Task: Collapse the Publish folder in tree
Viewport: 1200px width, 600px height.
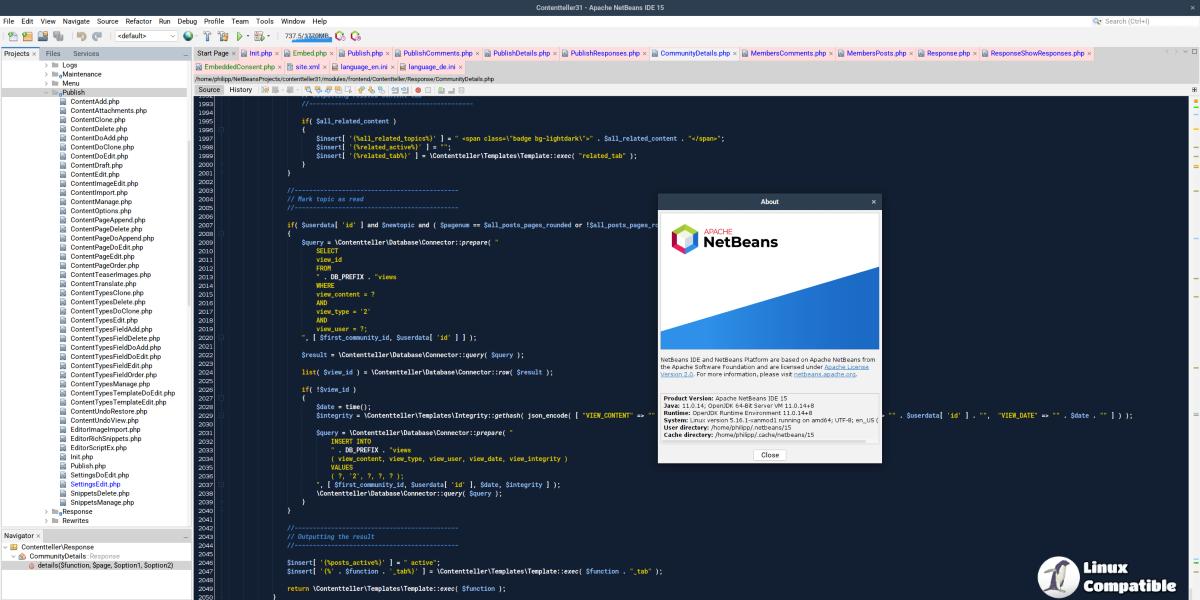Action: 46,92
